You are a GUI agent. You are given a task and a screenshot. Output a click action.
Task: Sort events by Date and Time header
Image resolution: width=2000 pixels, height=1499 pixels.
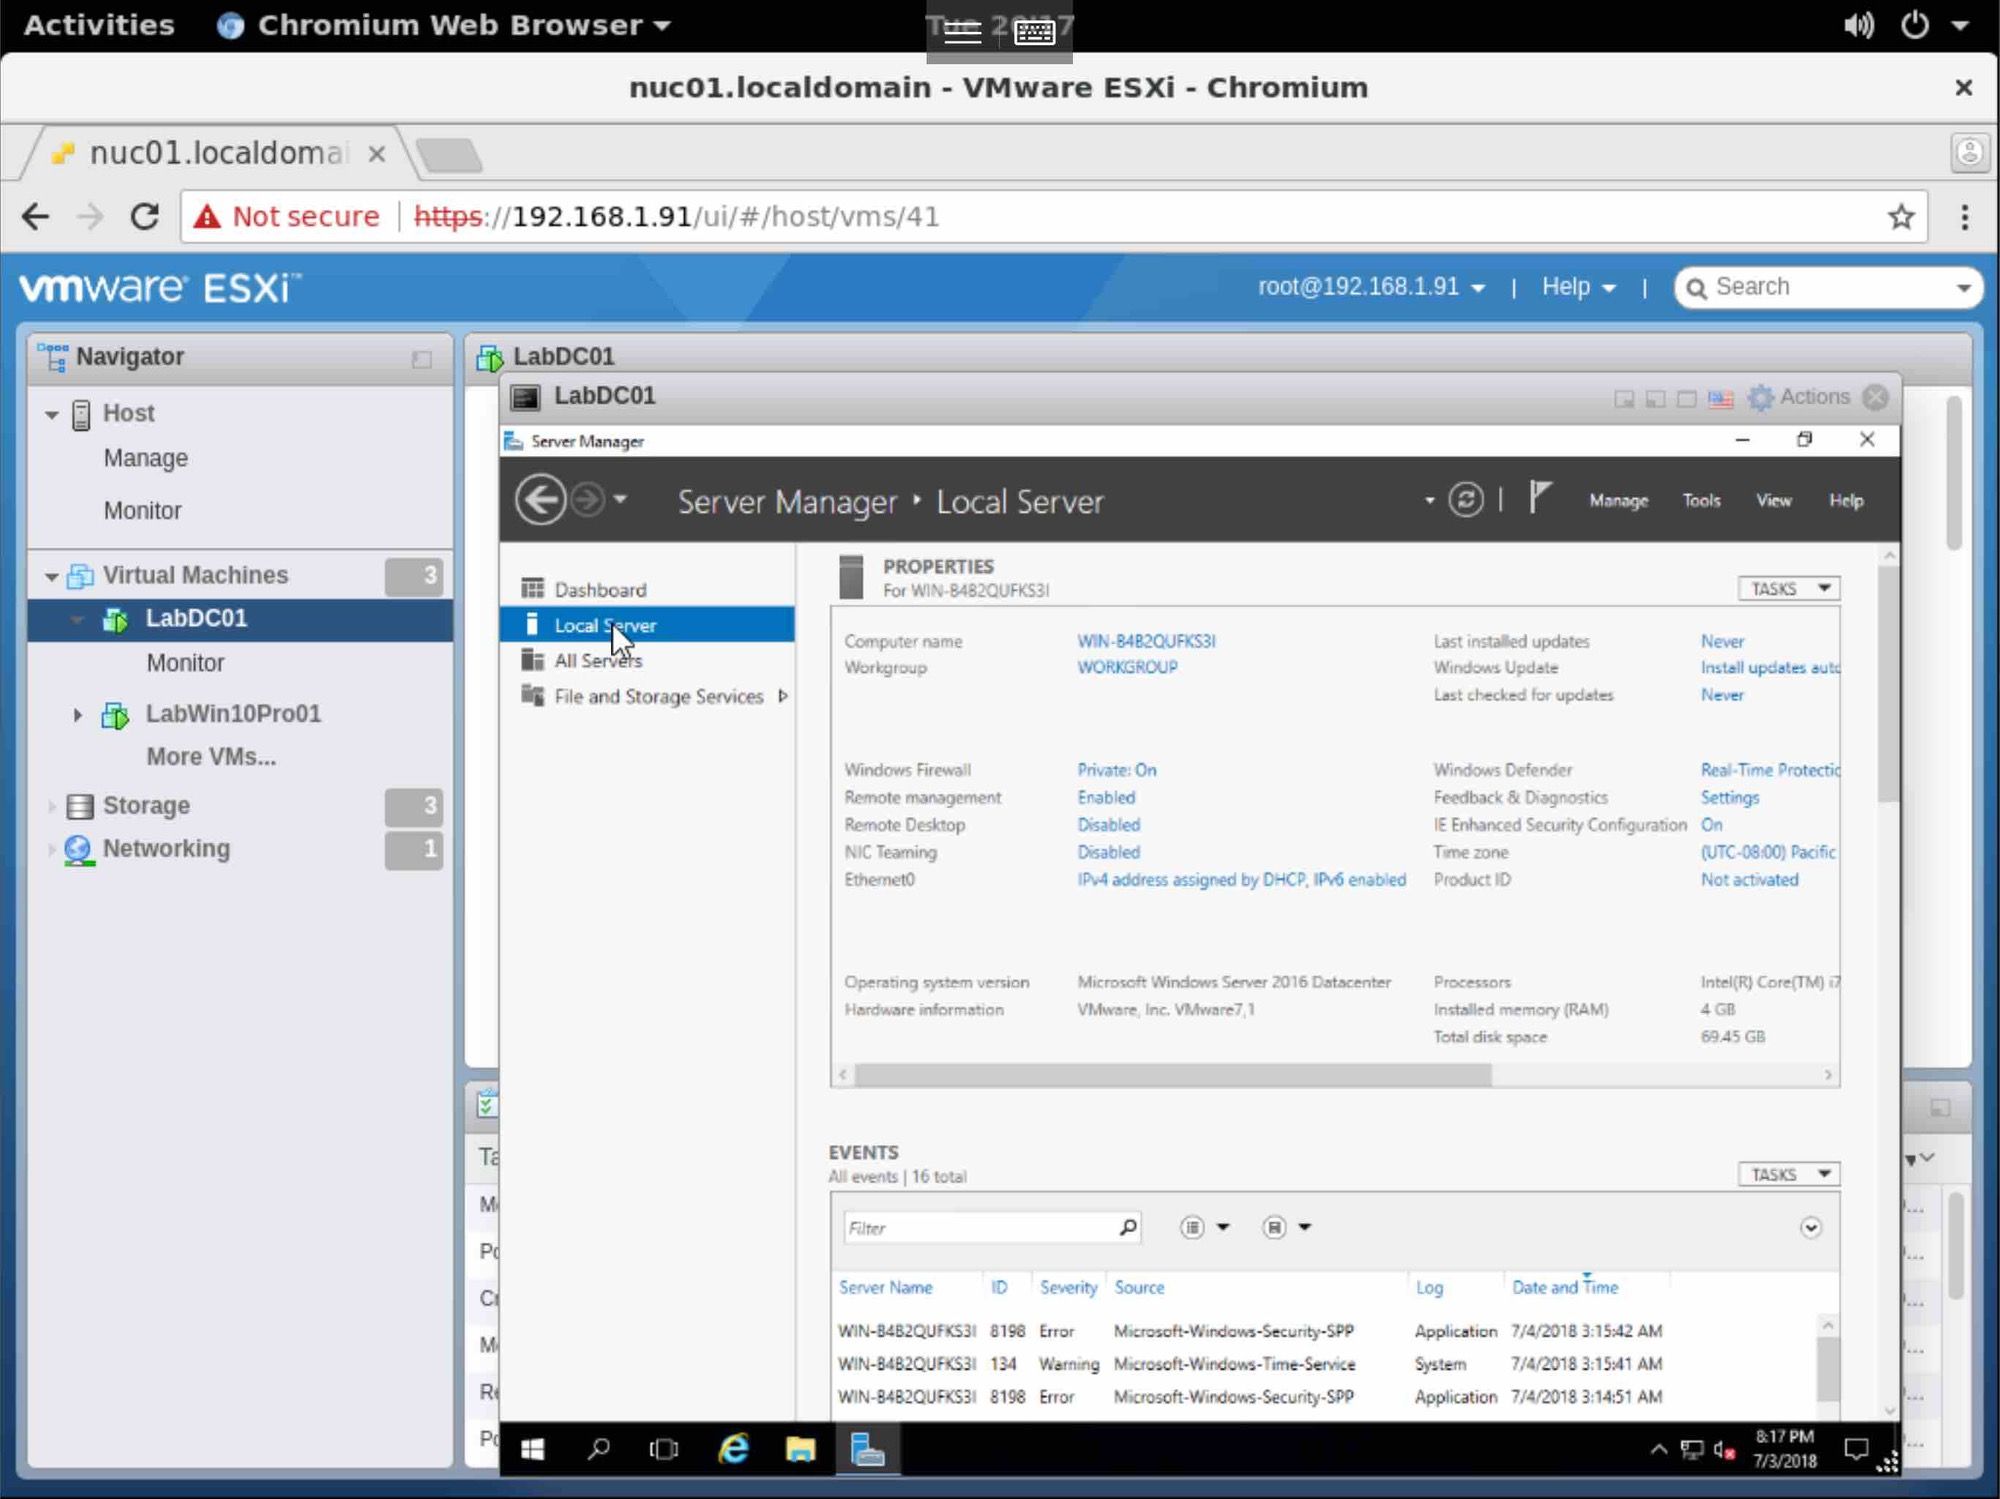(1564, 1287)
